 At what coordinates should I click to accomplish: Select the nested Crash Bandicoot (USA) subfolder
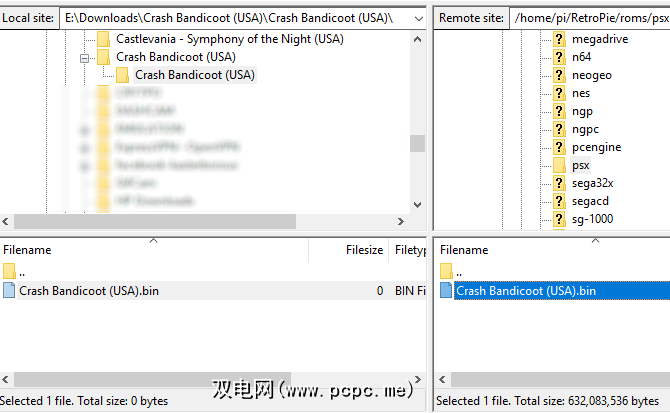click(x=195, y=75)
